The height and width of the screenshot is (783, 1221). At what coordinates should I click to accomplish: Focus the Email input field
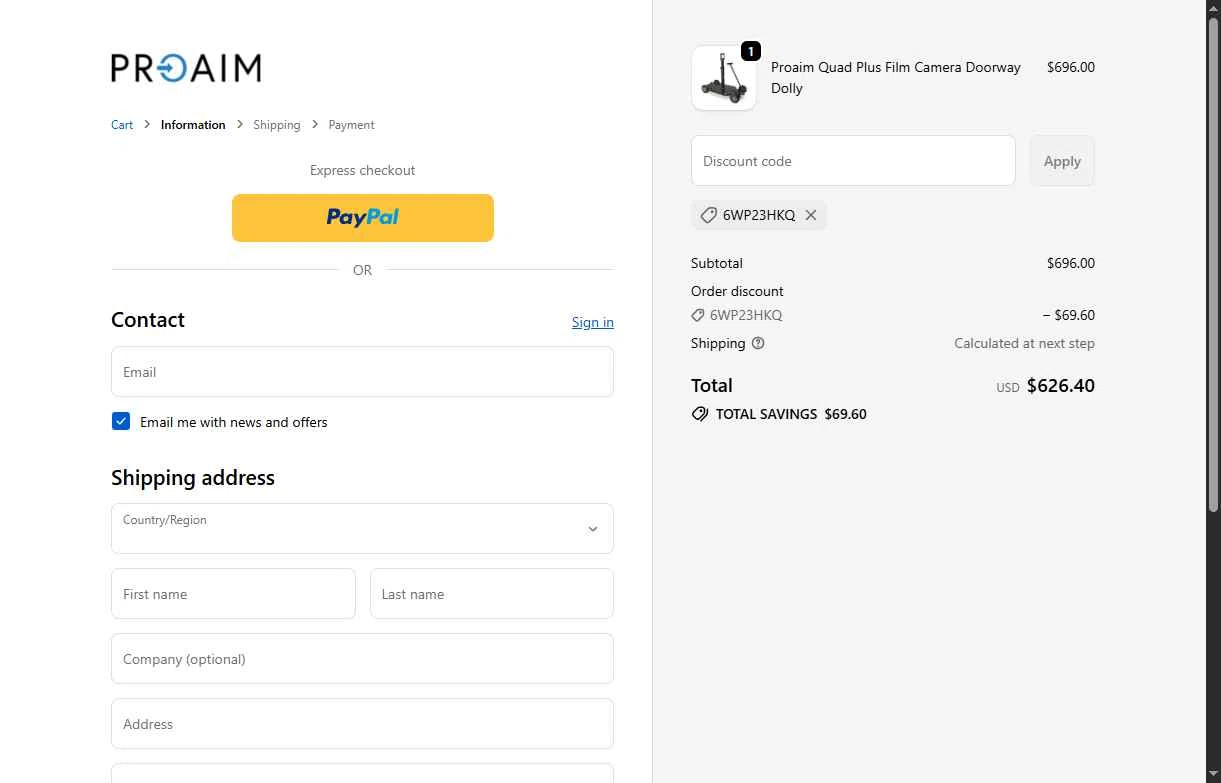click(x=362, y=372)
